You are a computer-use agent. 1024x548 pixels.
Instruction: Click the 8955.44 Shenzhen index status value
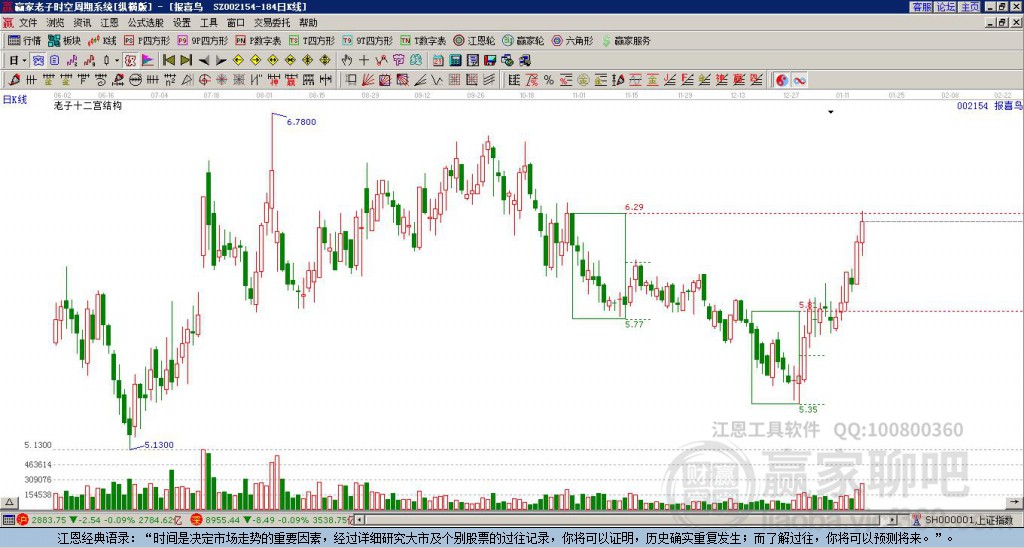tap(223, 520)
